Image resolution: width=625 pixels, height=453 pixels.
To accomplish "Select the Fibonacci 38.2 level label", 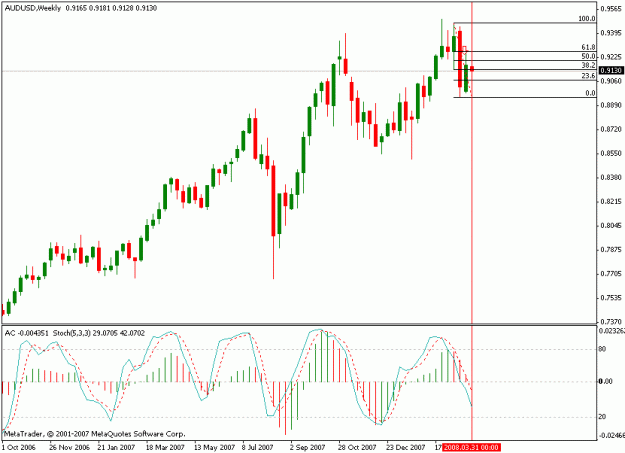I will 588,65.
